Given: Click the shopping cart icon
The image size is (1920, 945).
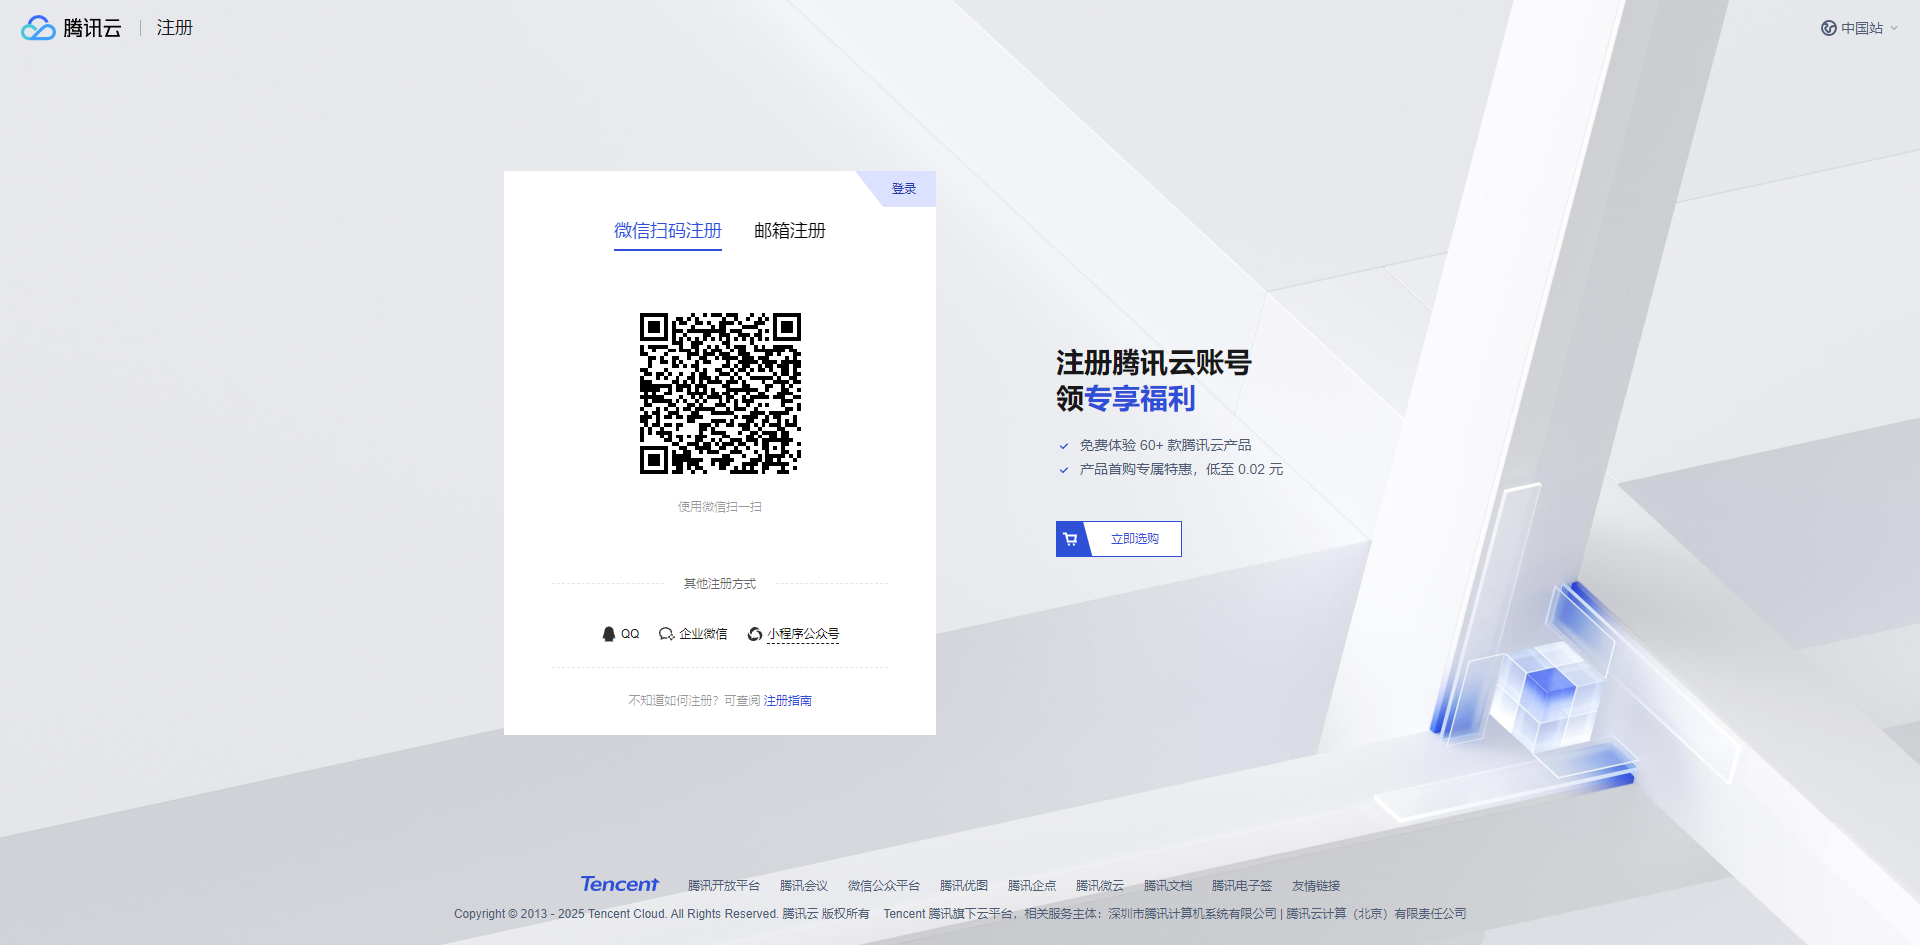Looking at the screenshot, I should pyautogui.click(x=1070, y=539).
